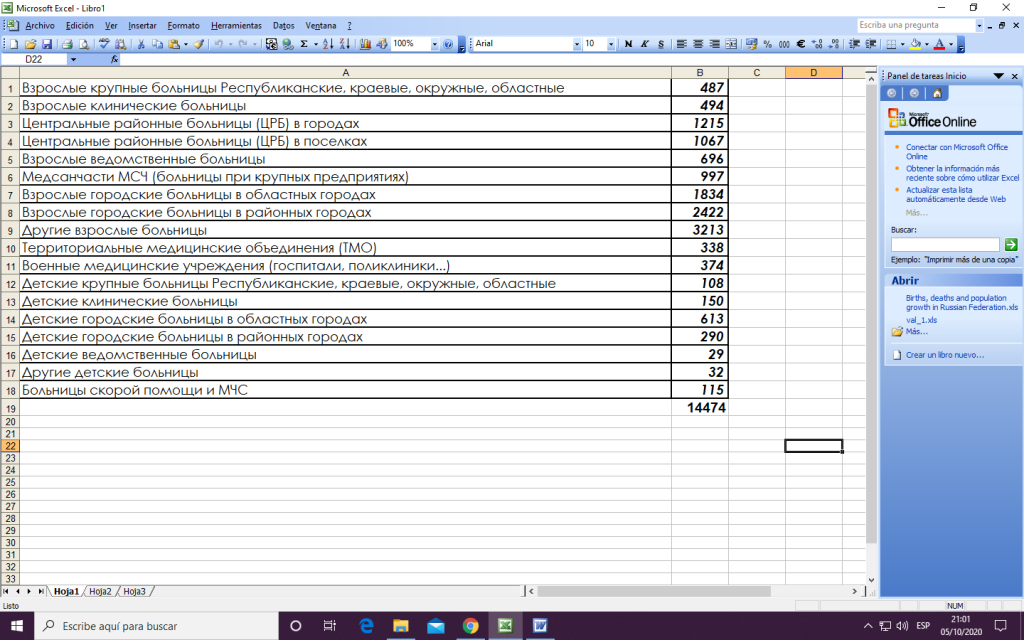The image size is (1024, 640).
Task: Sort ascending with the A-Z icon
Action: [328, 44]
